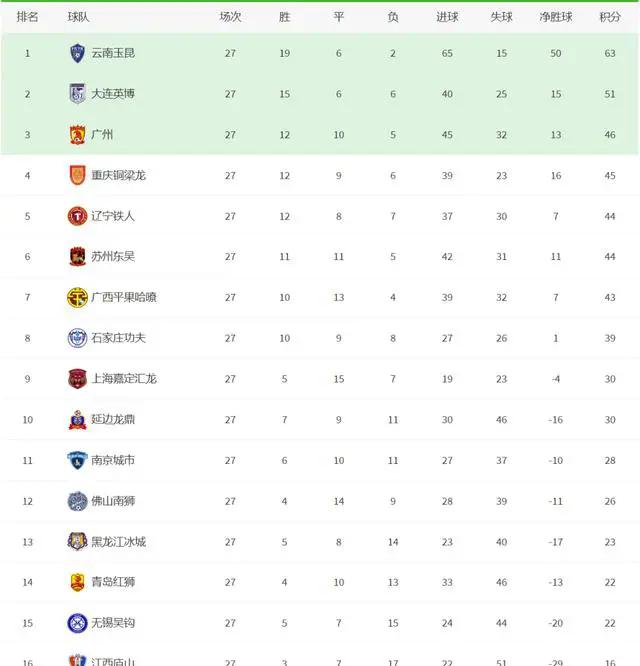Click the 进球 column header
This screenshot has height=666, width=640.
coord(447,17)
